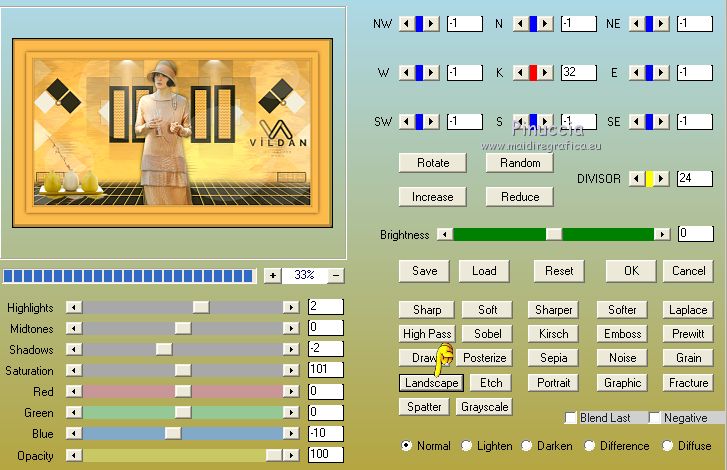The image size is (727, 470).
Task: Click the Brightness slider right arrow
Action: (x=662, y=234)
